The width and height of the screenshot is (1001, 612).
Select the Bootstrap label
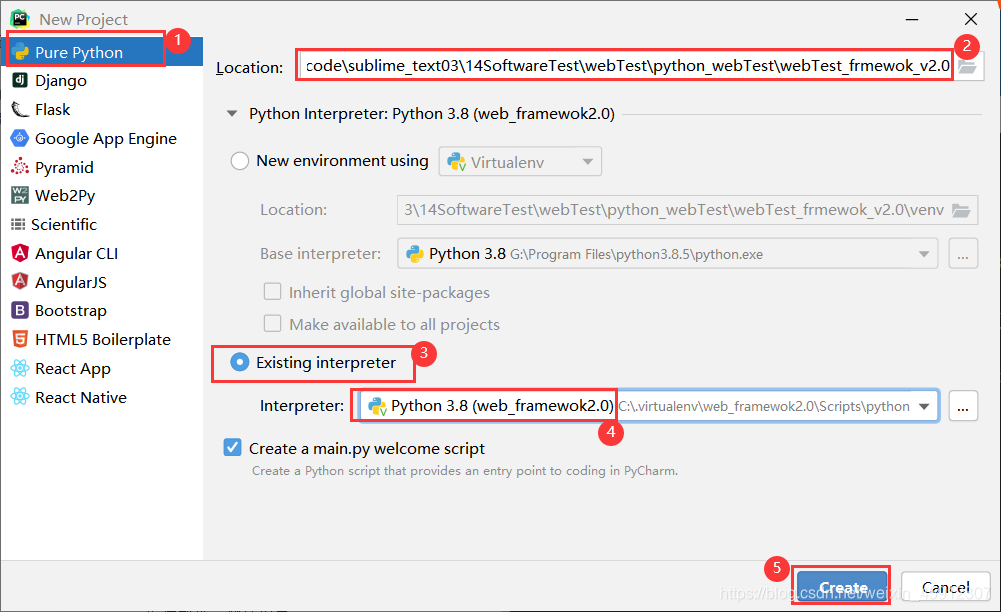point(71,311)
